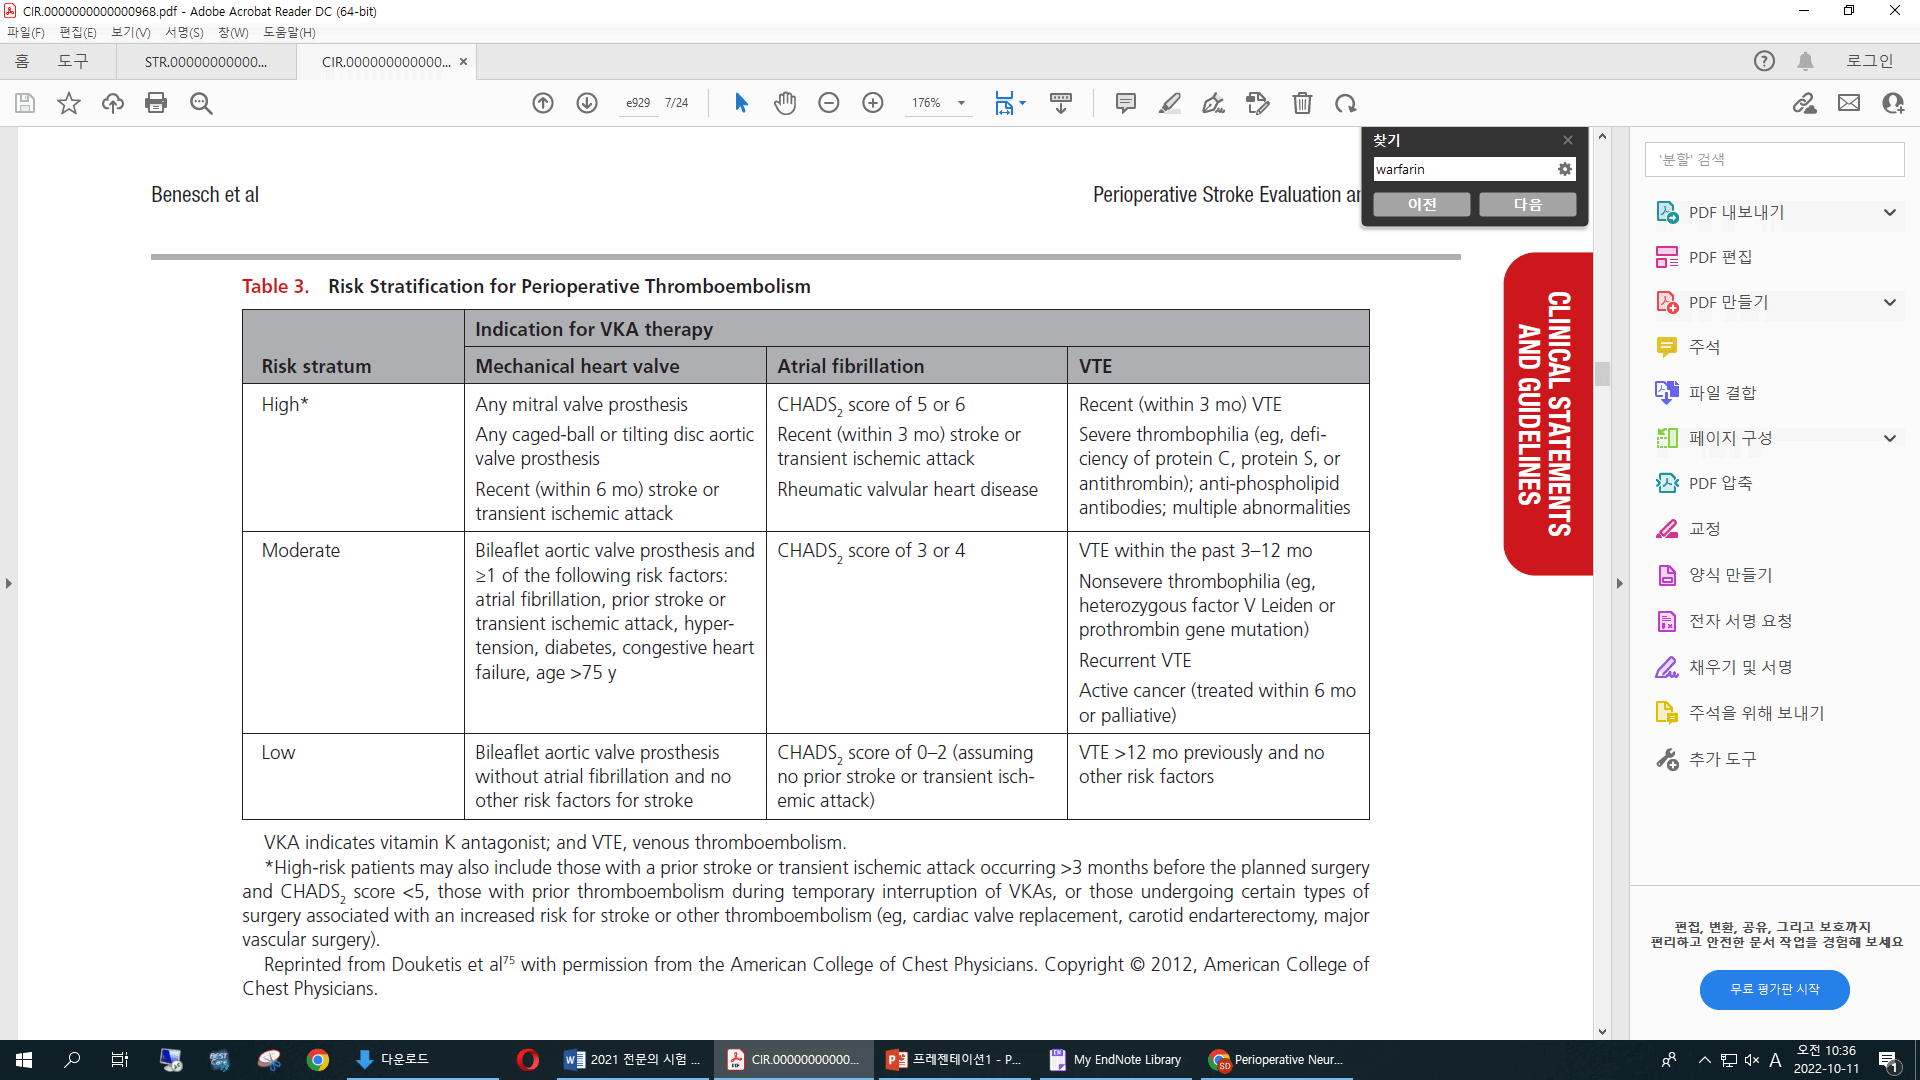Click the stamp tool icon

tap(1258, 103)
